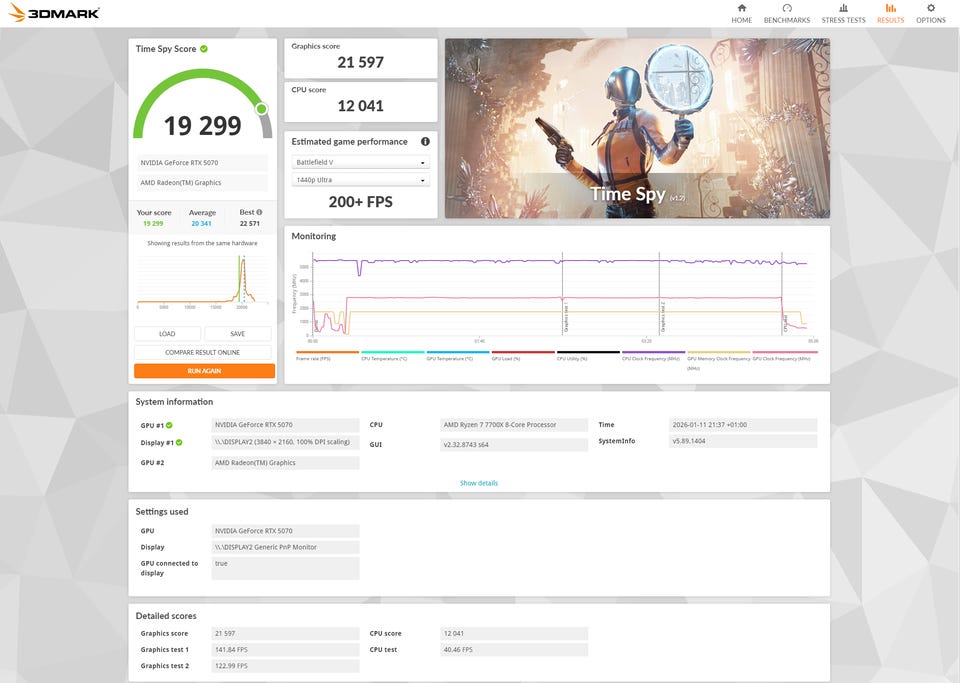Click the GPU connected to display value true
This screenshot has height=683, width=960.
click(285, 568)
